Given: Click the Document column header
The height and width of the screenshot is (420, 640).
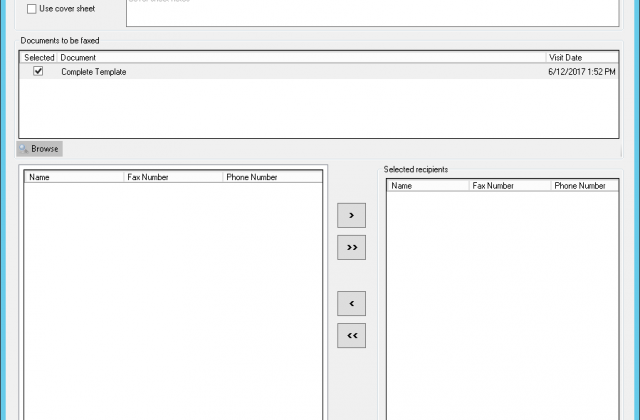Looking at the screenshot, I should (x=300, y=58).
